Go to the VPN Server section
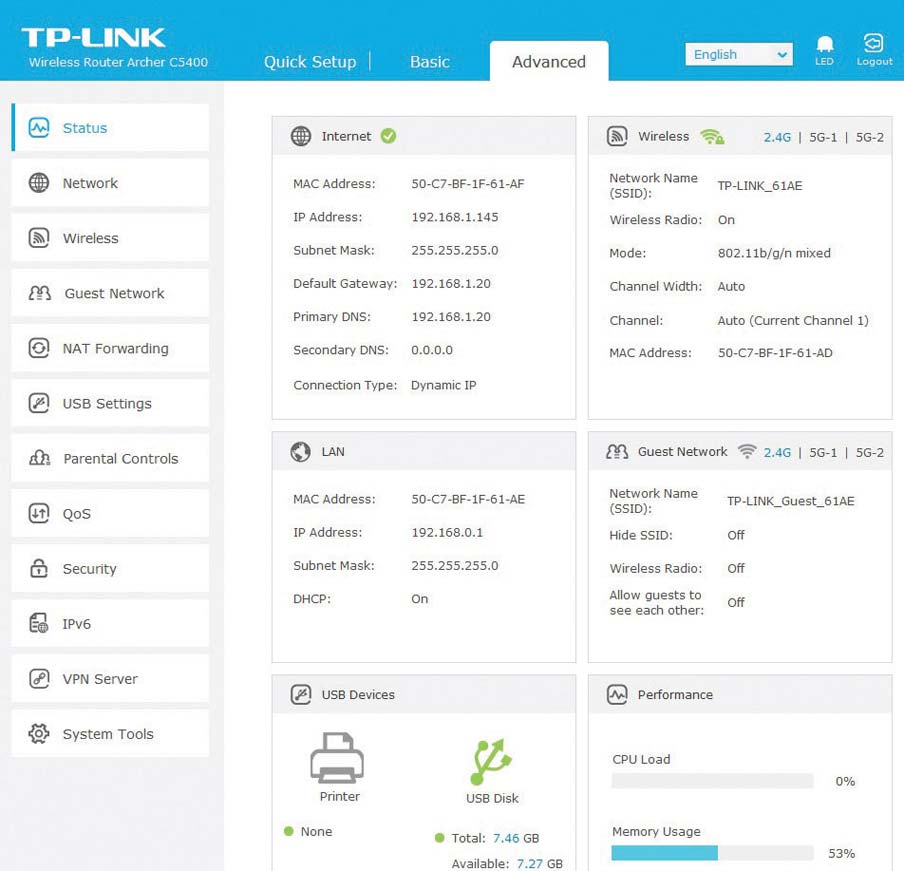The image size is (904, 871). click(110, 678)
